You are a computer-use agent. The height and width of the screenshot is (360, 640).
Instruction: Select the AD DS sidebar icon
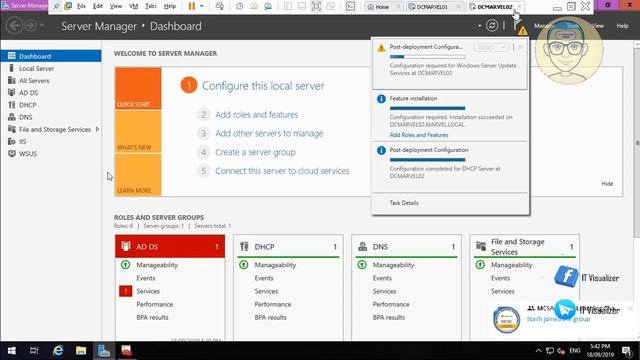point(11,93)
